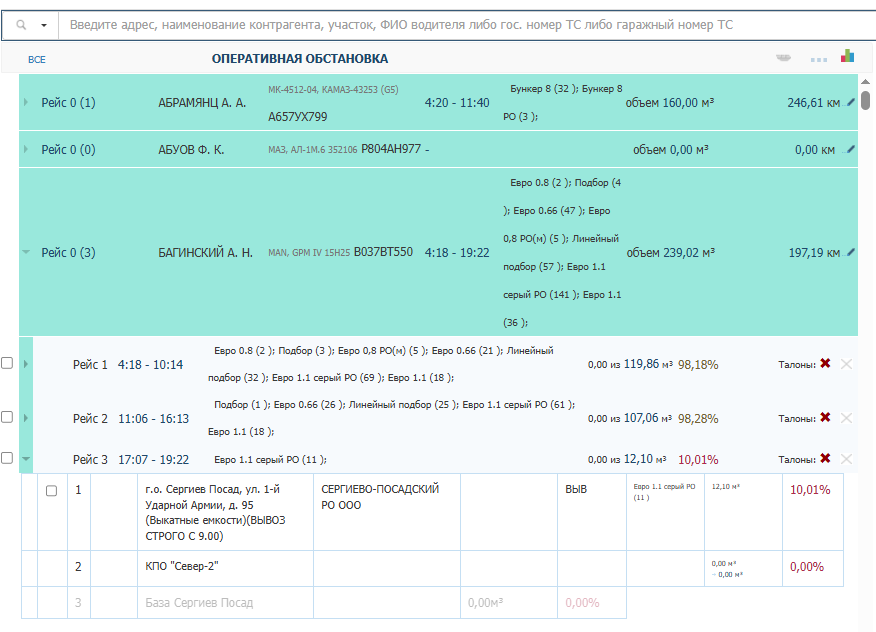Edit АБРАМЯНЦ А. А. row with pencil icon
This screenshot has height=632, width=876.
[851, 102]
